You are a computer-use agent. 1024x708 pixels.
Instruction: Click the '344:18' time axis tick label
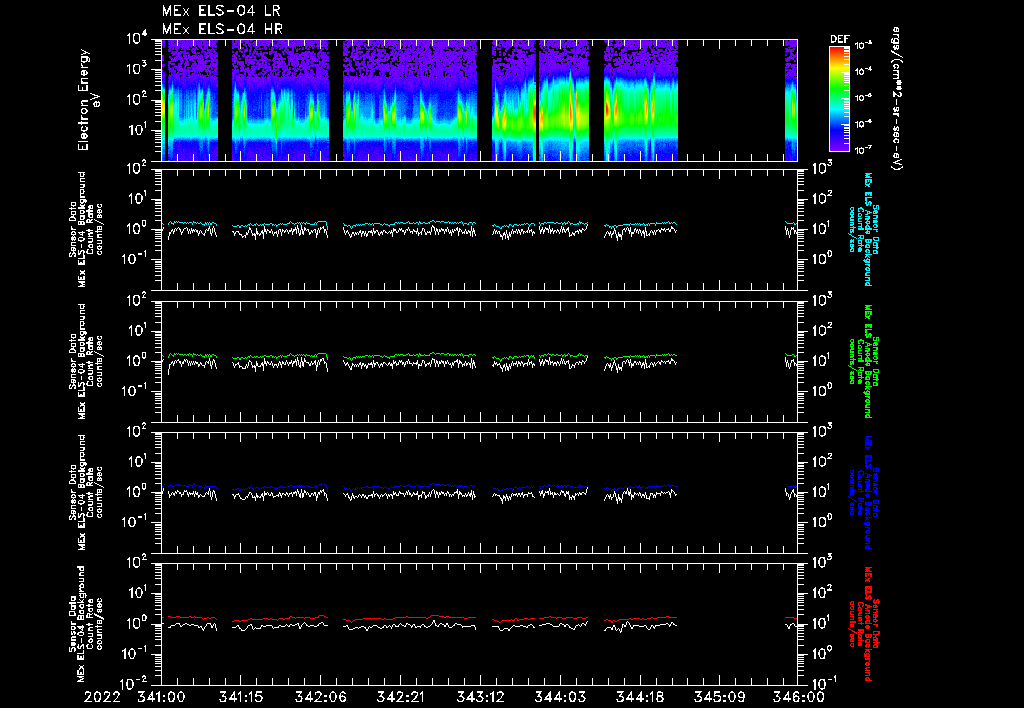[639, 698]
